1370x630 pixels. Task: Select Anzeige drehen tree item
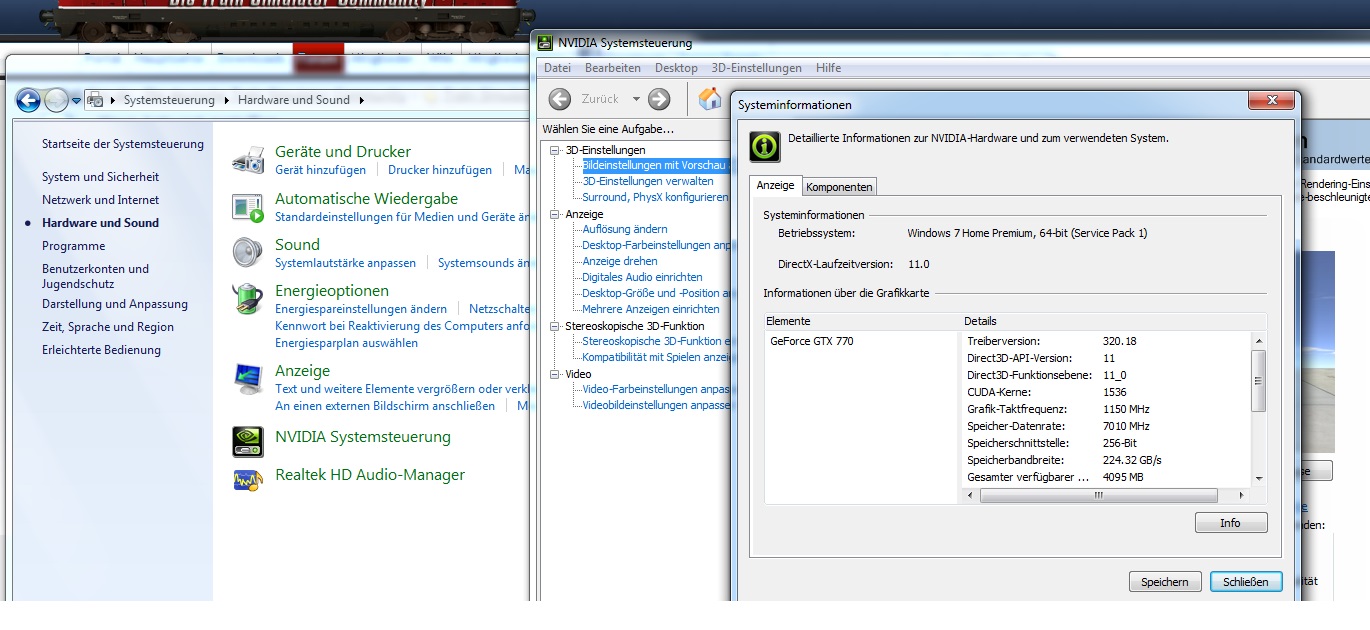point(620,261)
